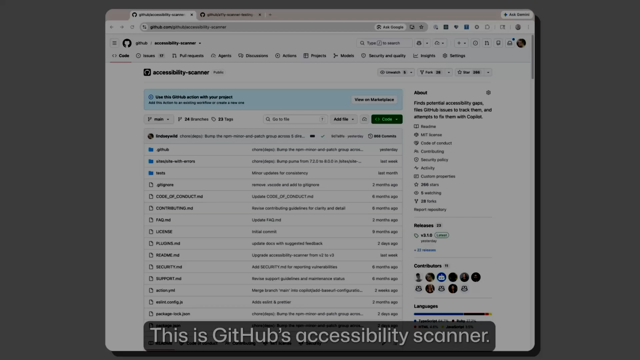Fork the repository with the Fork button
Viewport: 640px width, 360px height.
pyautogui.click(x=430, y=72)
